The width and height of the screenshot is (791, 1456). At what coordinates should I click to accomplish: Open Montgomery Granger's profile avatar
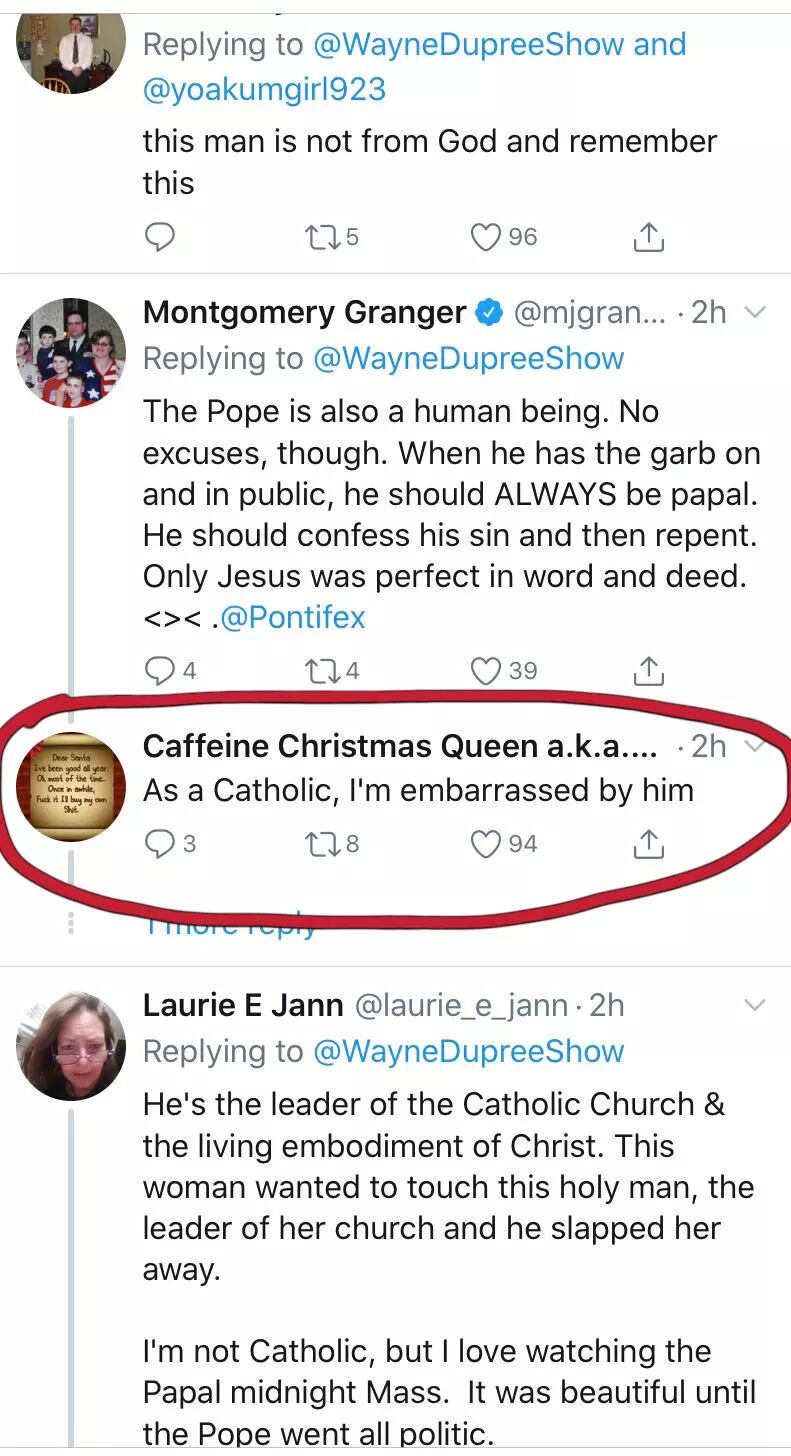click(71, 352)
